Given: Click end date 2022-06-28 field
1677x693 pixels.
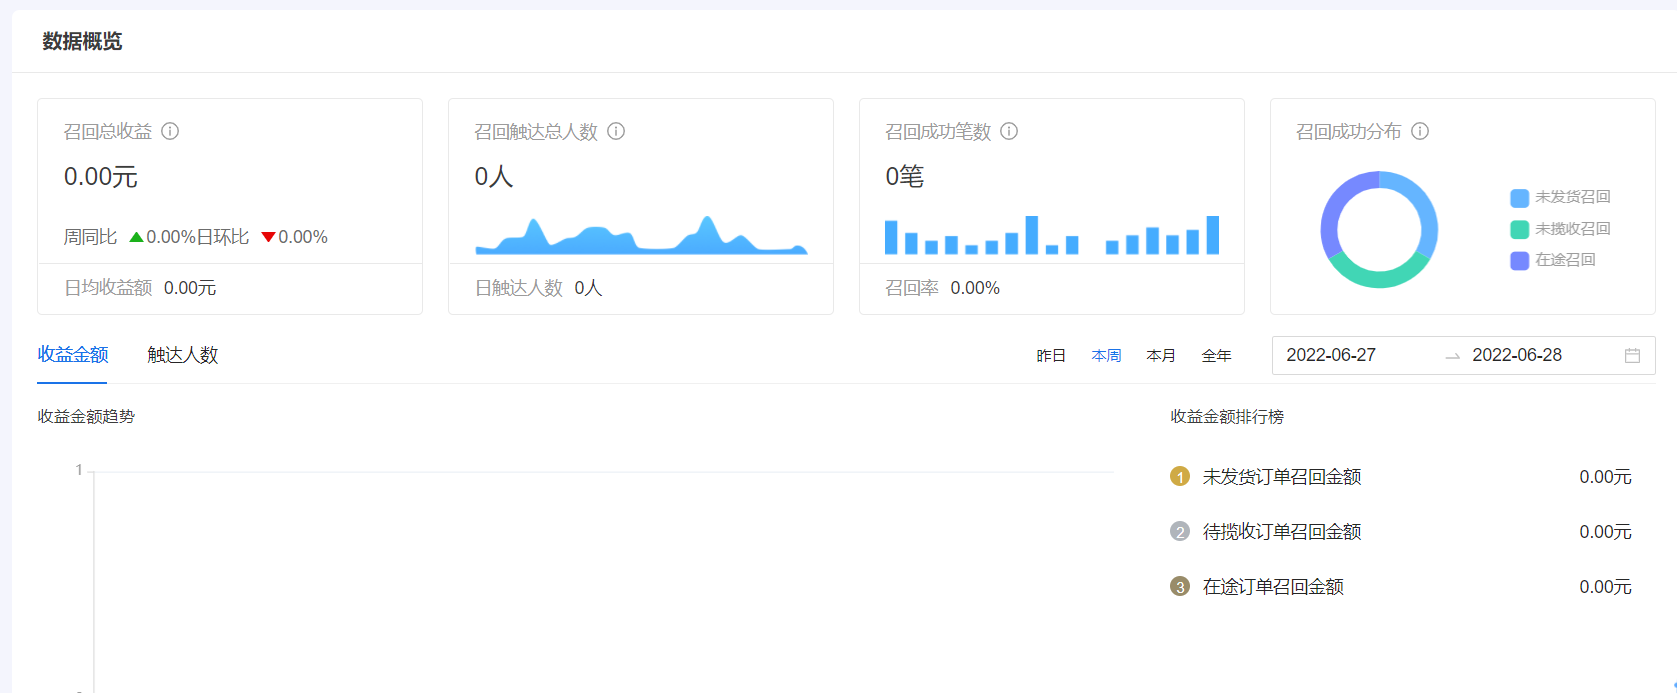Looking at the screenshot, I should tap(1517, 355).
